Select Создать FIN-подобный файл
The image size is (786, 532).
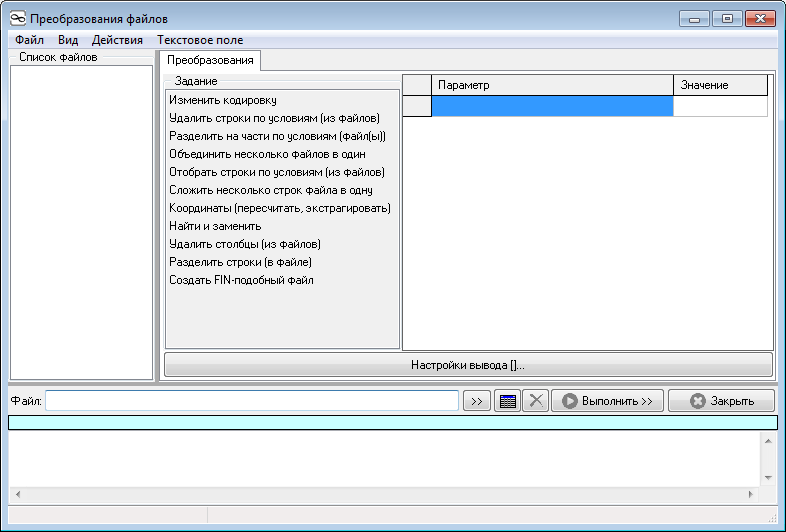point(241,280)
